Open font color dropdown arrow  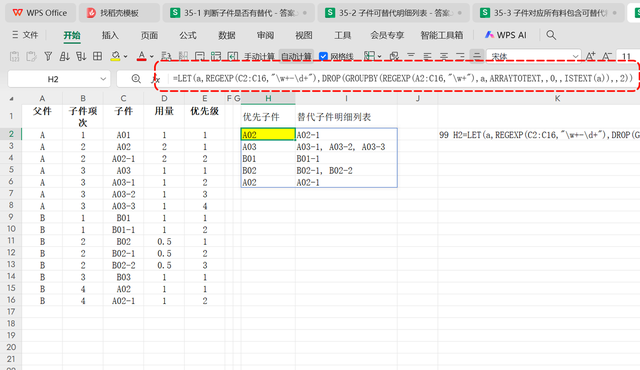pos(151,57)
